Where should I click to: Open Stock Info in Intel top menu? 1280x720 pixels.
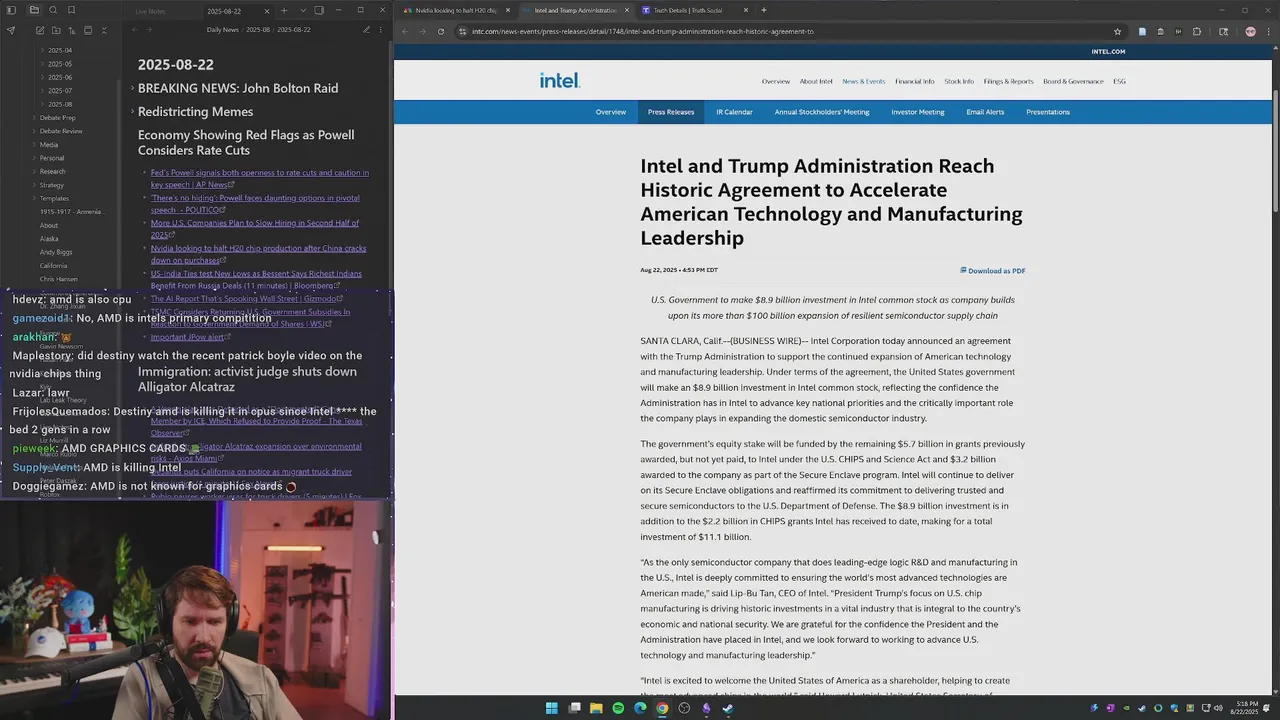click(x=959, y=81)
